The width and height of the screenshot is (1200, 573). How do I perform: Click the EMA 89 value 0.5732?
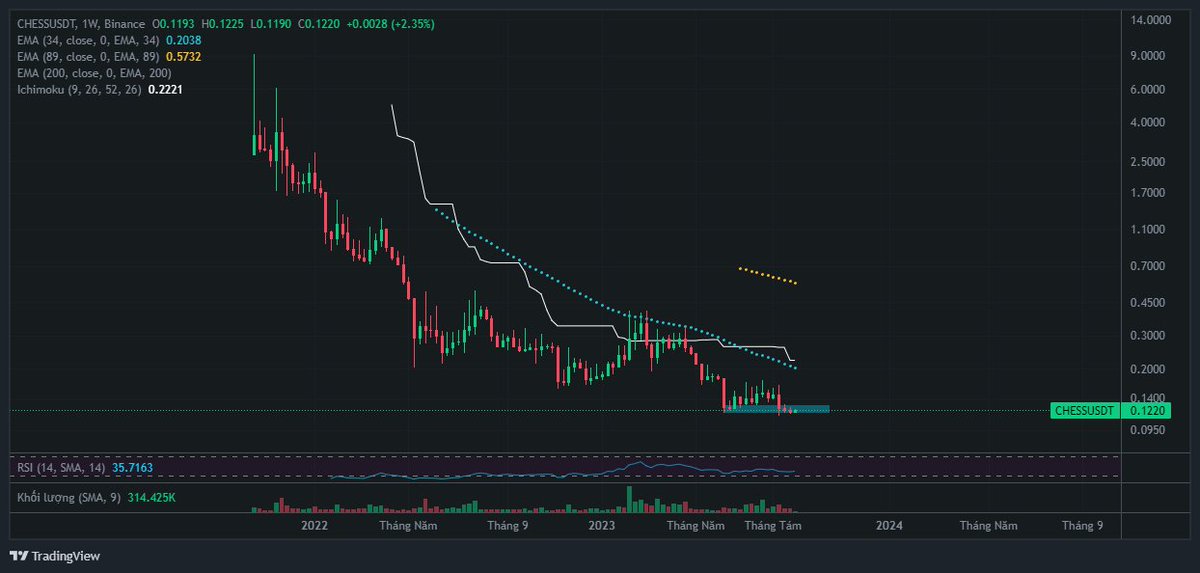pyautogui.click(x=183, y=57)
